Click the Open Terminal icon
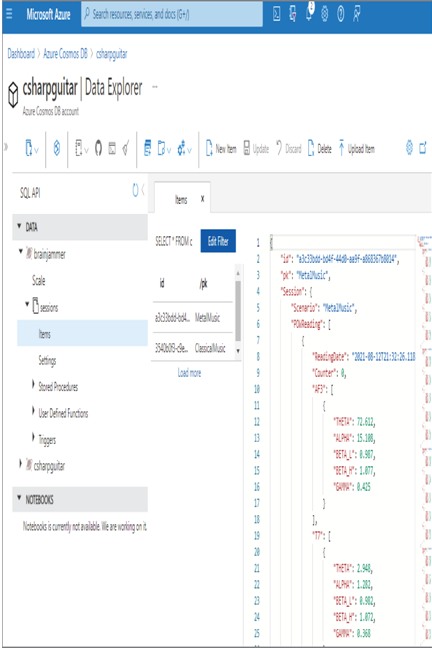The image size is (432, 649). click(112, 148)
